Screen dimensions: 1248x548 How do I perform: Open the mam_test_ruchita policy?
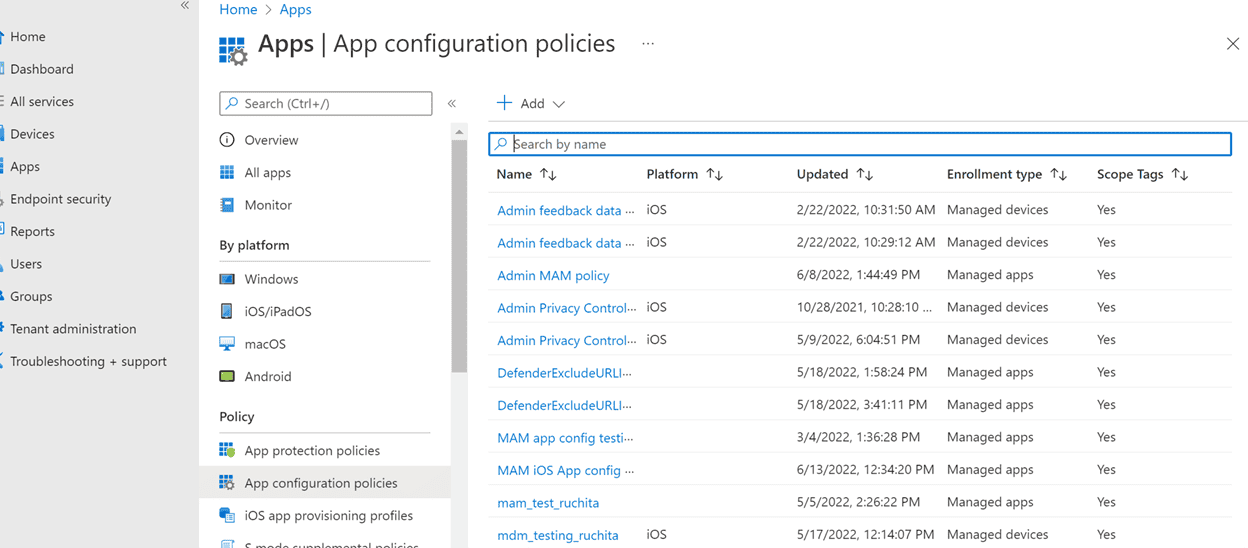548,503
